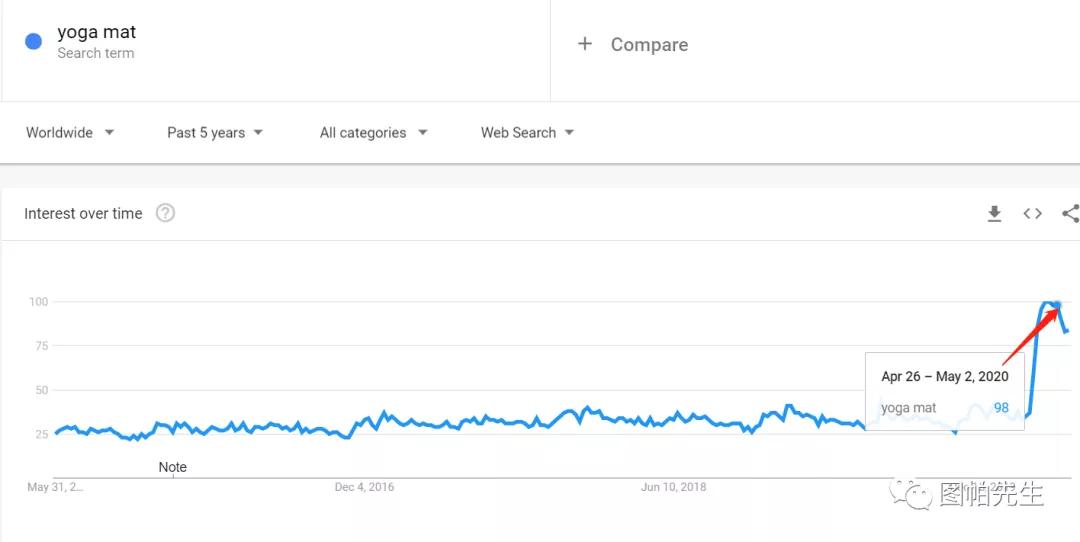Image resolution: width=1080 pixels, height=542 pixels.
Task: Expand the All categories dropdown
Action: pos(373,133)
